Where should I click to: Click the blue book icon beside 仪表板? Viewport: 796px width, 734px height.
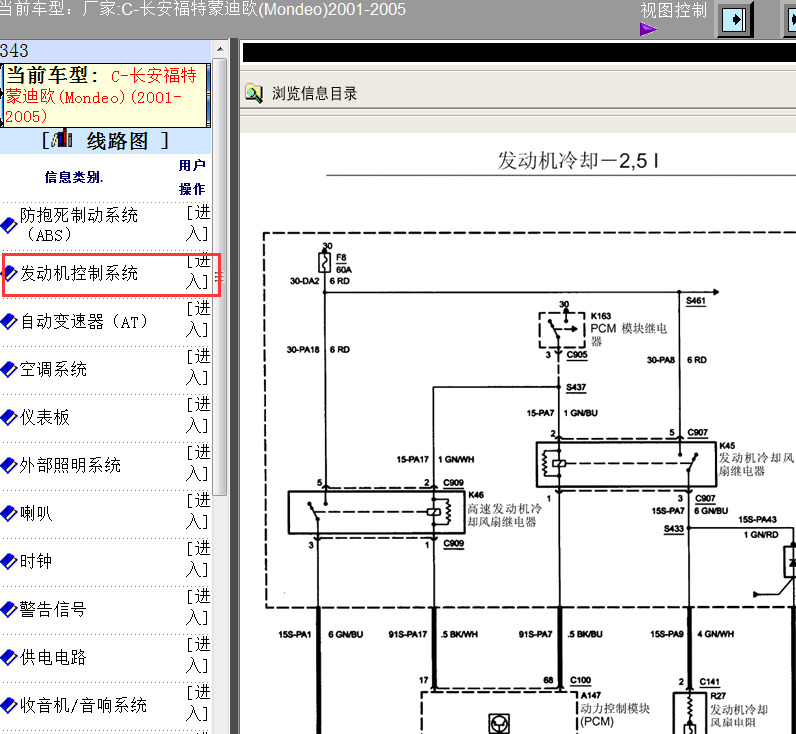[9, 417]
